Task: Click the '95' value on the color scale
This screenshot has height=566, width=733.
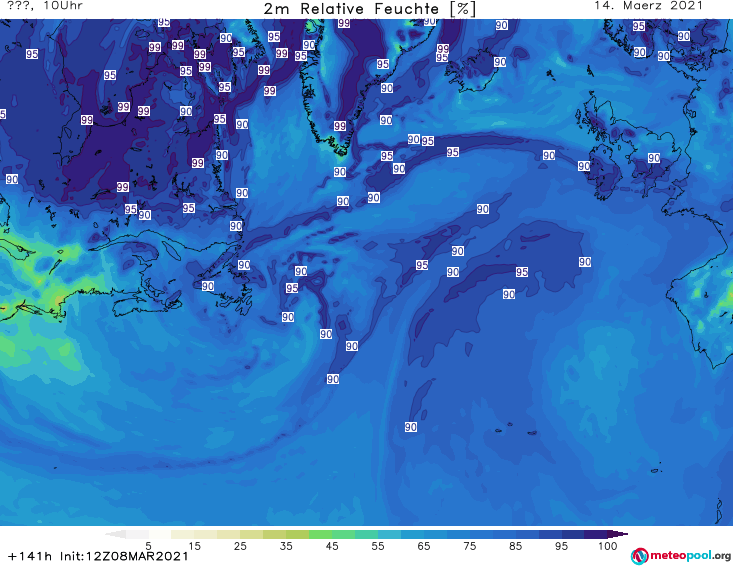Action: click(561, 546)
